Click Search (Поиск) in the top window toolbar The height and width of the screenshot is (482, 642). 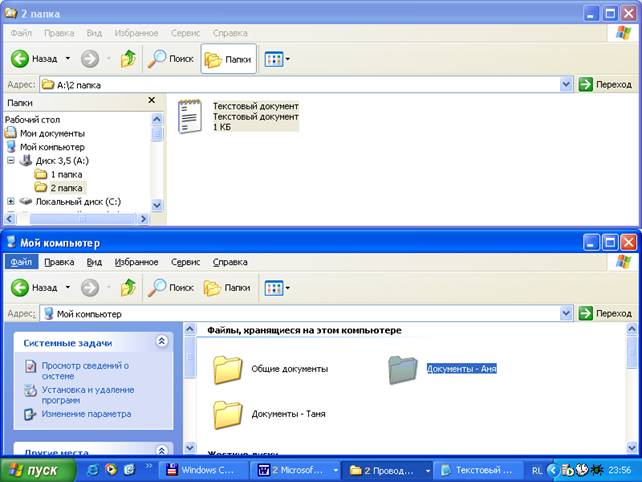click(171, 59)
